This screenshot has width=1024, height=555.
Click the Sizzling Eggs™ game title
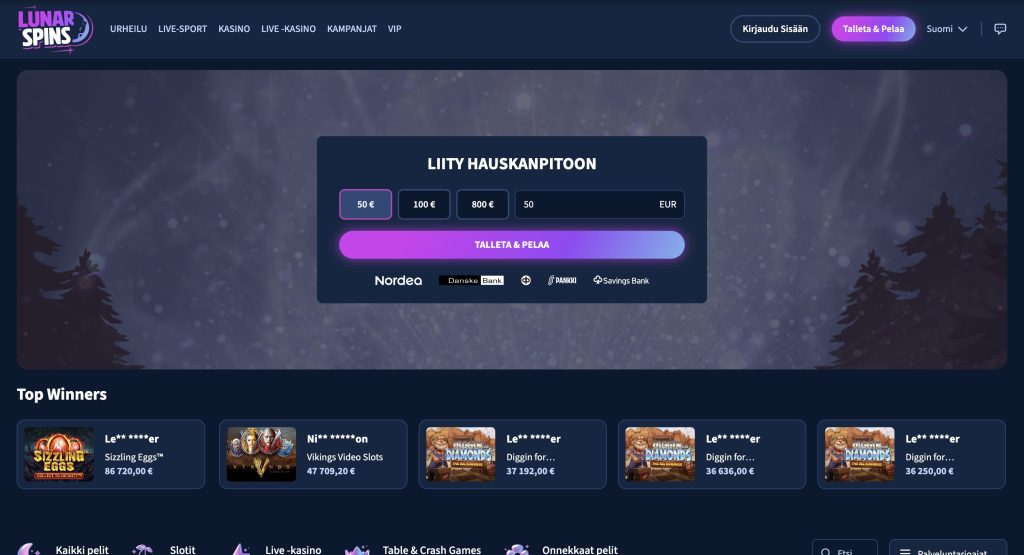[x=134, y=457]
